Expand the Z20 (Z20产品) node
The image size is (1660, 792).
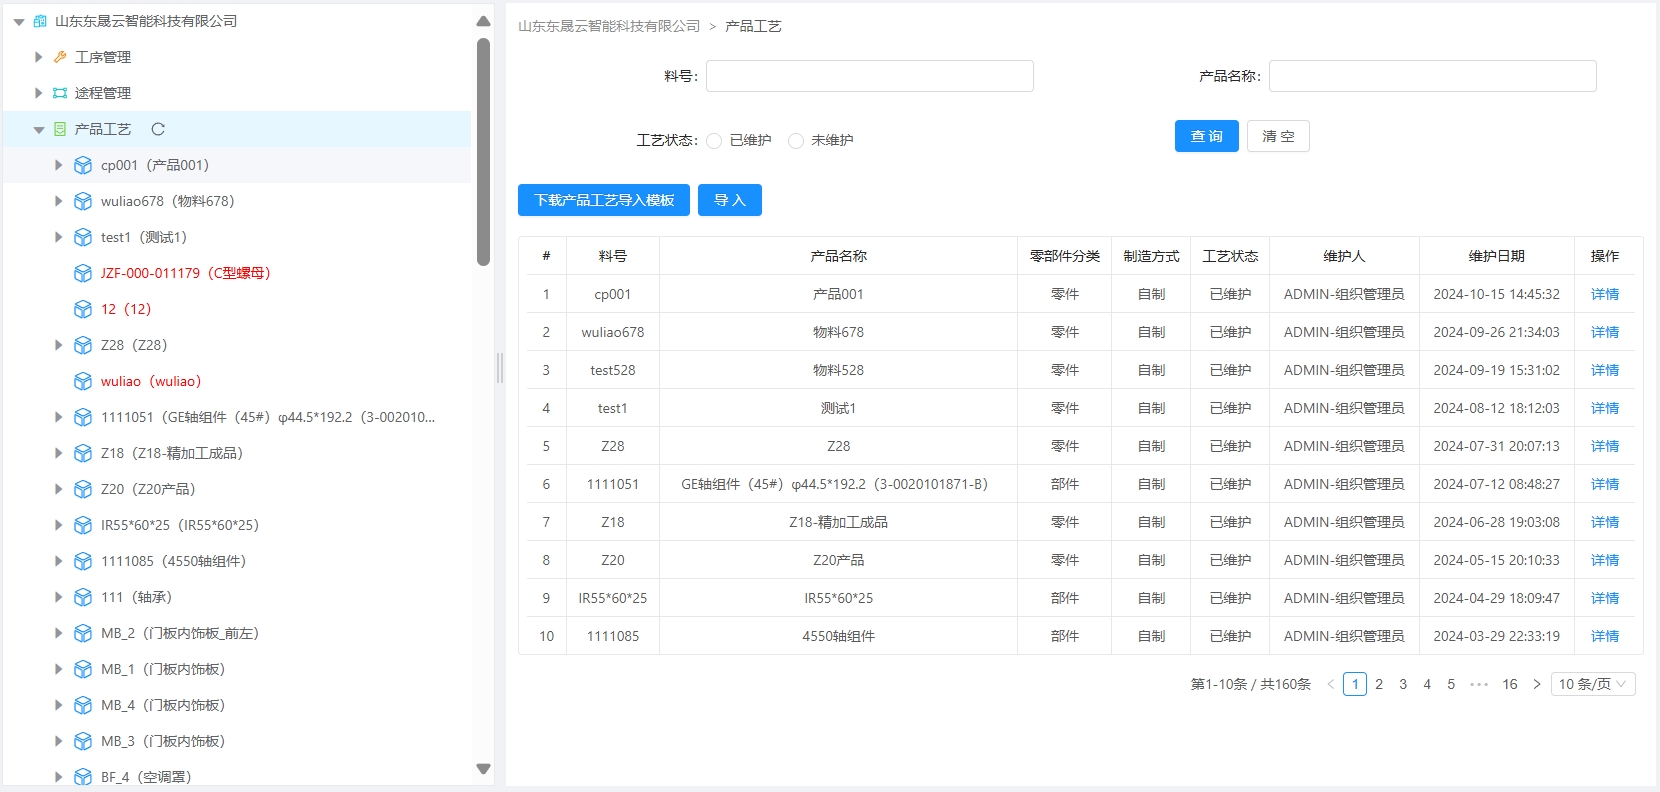pos(58,489)
